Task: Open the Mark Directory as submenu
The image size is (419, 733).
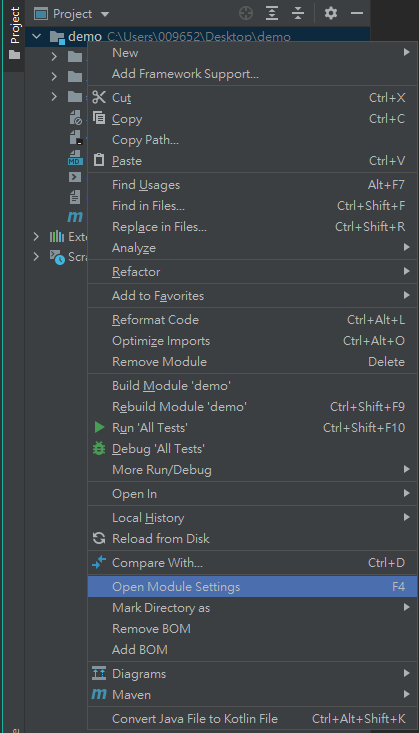Action: (x=253, y=608)
